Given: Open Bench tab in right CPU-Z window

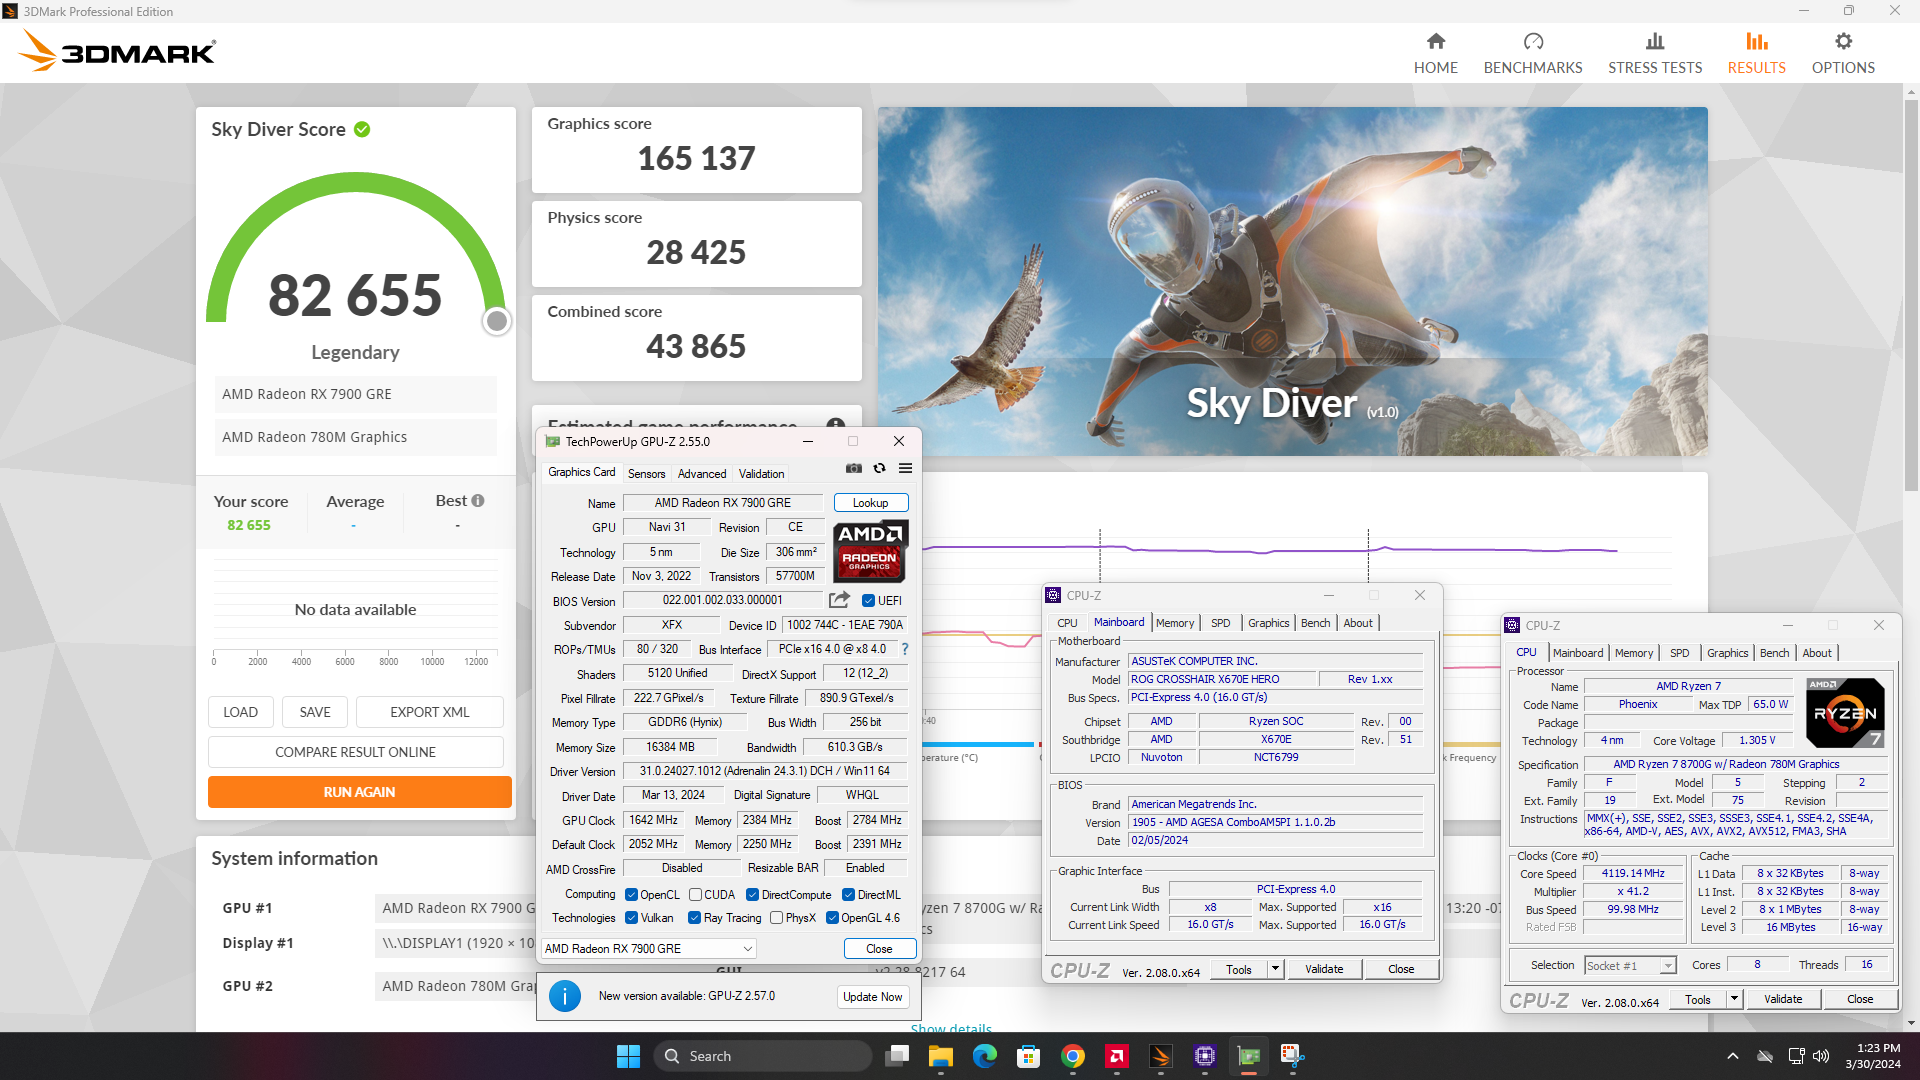Looking at the screenshot, I should click(x=1774, y=653).
